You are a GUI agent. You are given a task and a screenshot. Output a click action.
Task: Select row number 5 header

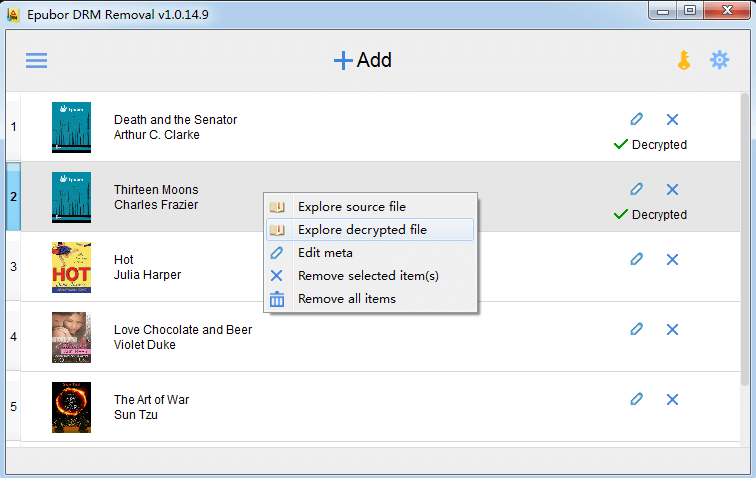tap(14, 407)
